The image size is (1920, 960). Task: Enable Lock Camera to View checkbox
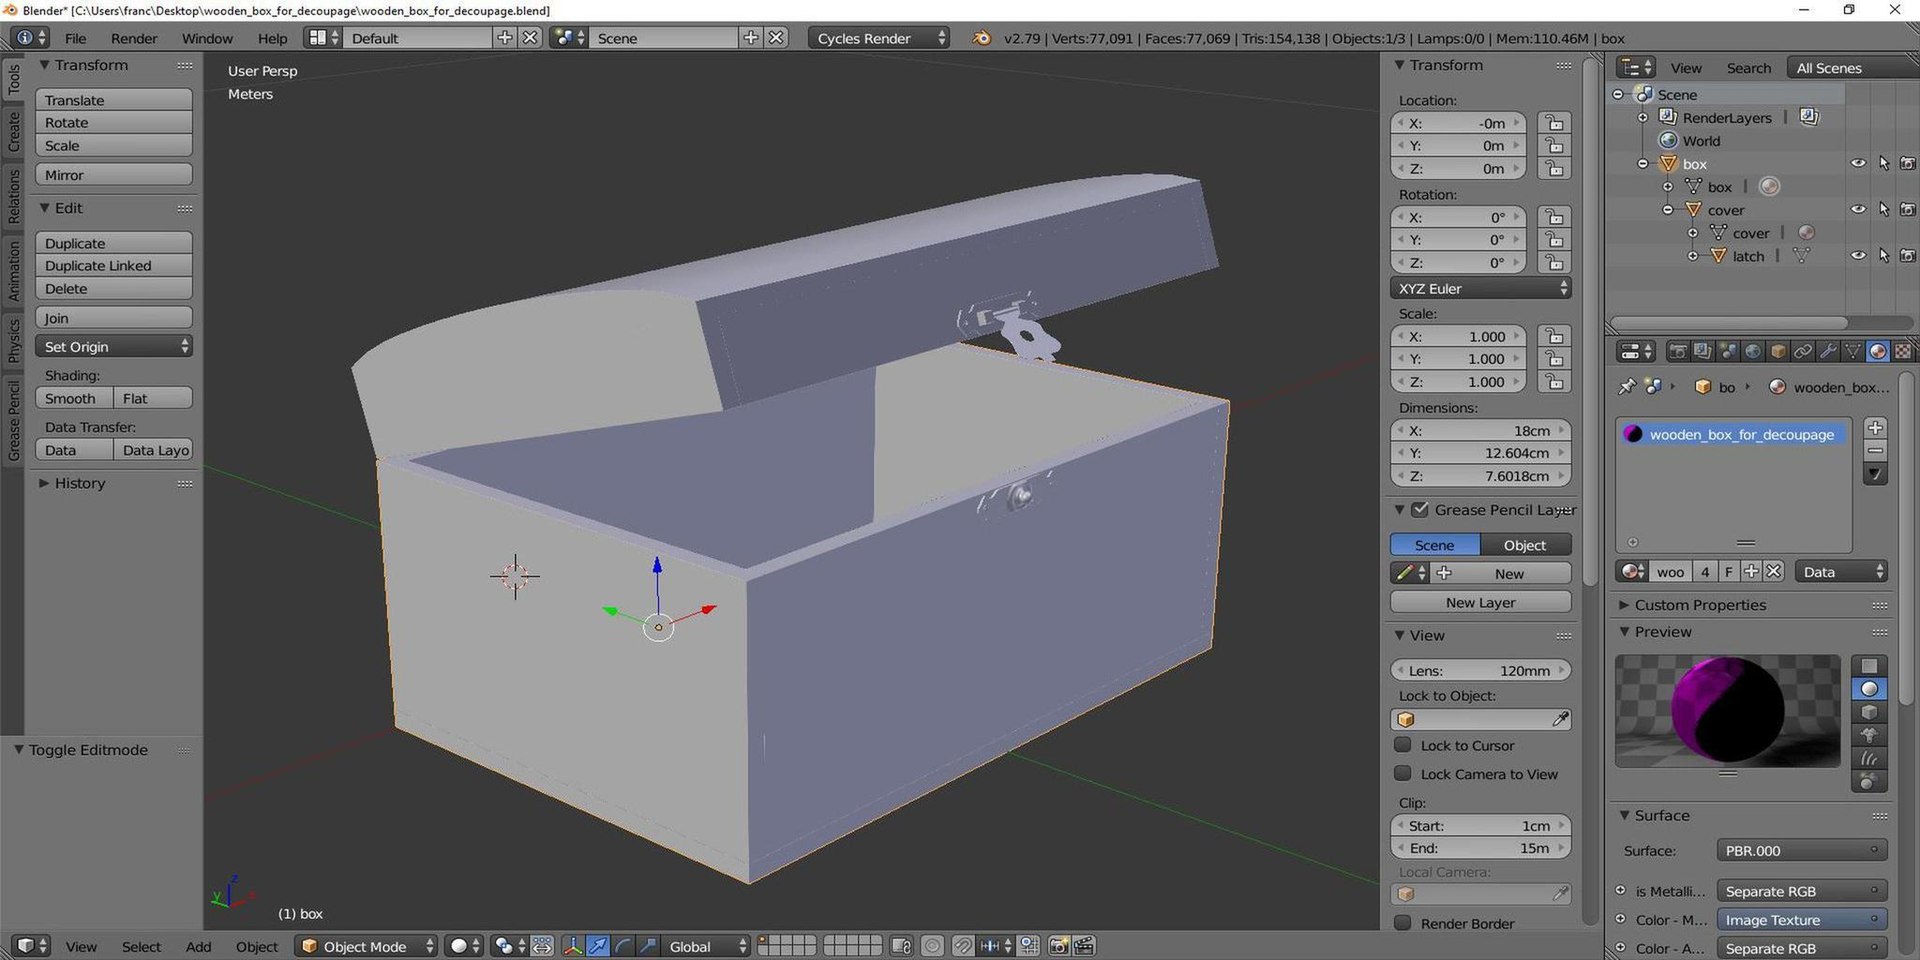pyautogui.click(x=1403, y=773)
